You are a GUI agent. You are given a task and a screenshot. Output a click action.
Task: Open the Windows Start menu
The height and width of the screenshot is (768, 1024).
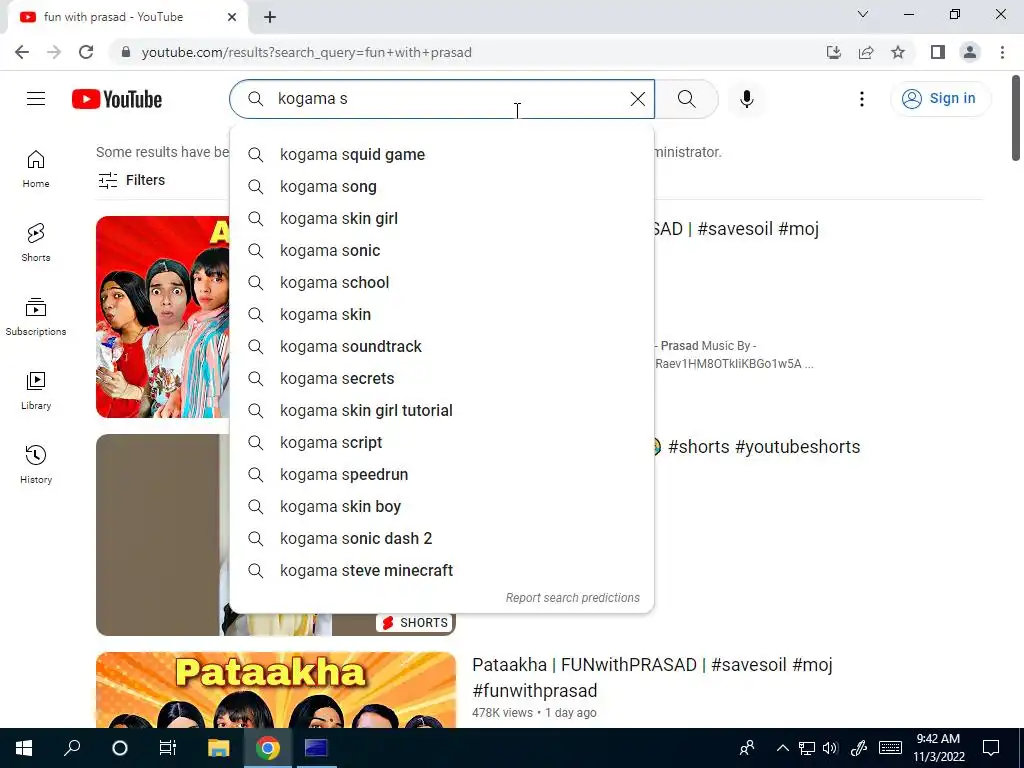point(24,748)
